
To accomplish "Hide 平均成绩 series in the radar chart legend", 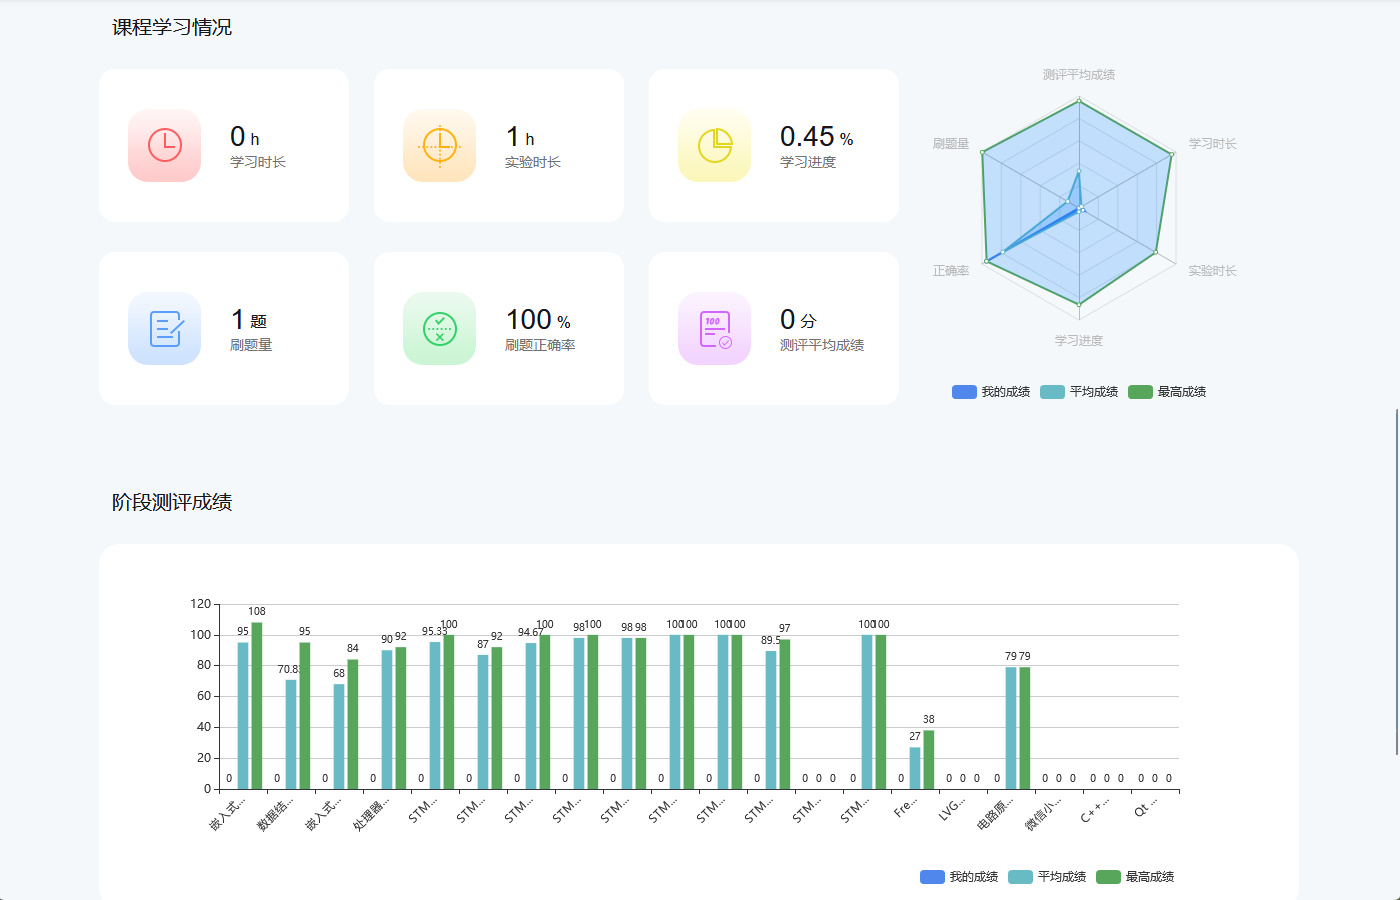I will point(1078,392).
